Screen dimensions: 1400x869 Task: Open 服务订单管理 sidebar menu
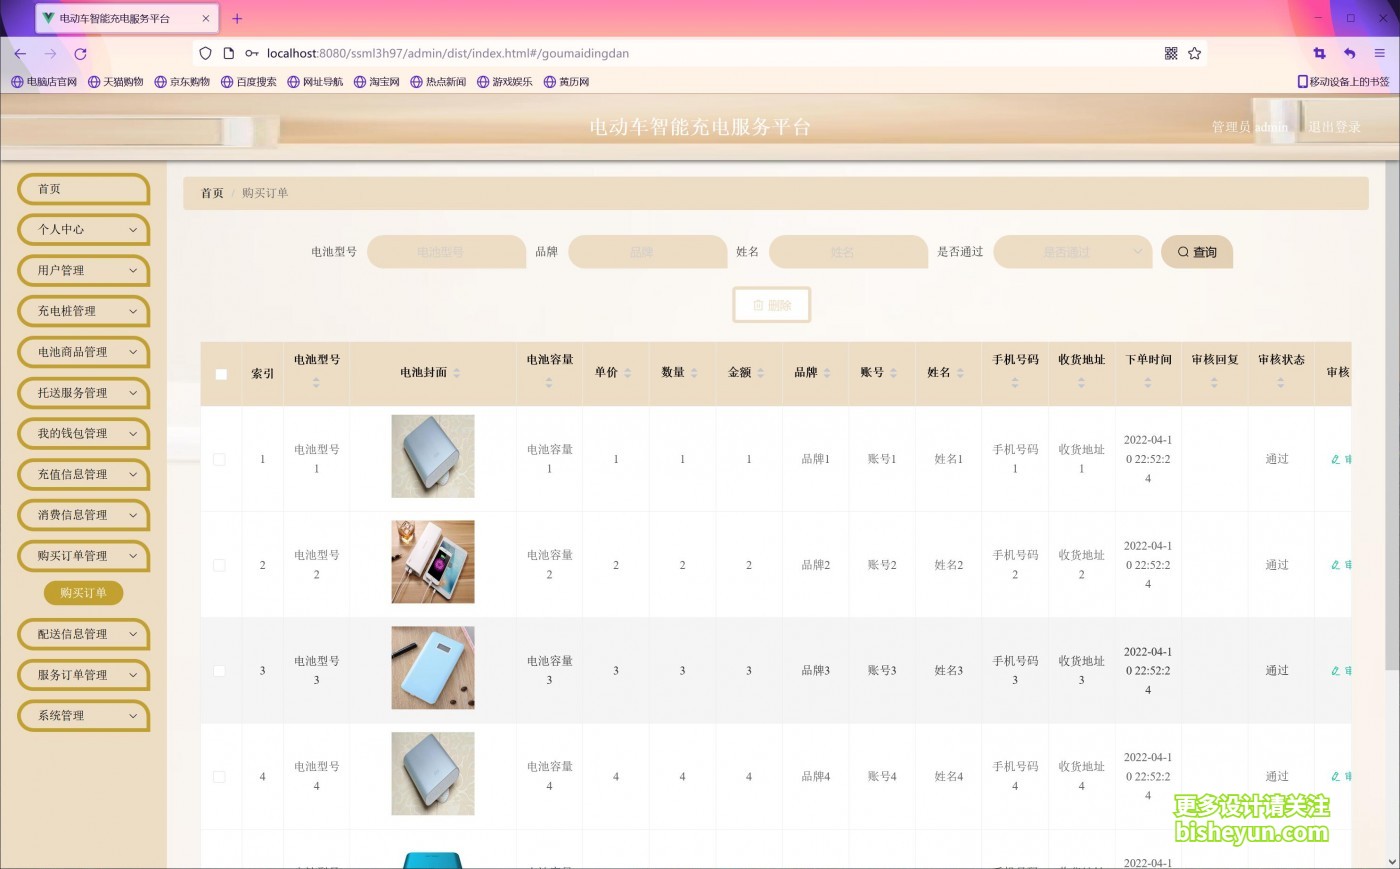coord(83,675)
